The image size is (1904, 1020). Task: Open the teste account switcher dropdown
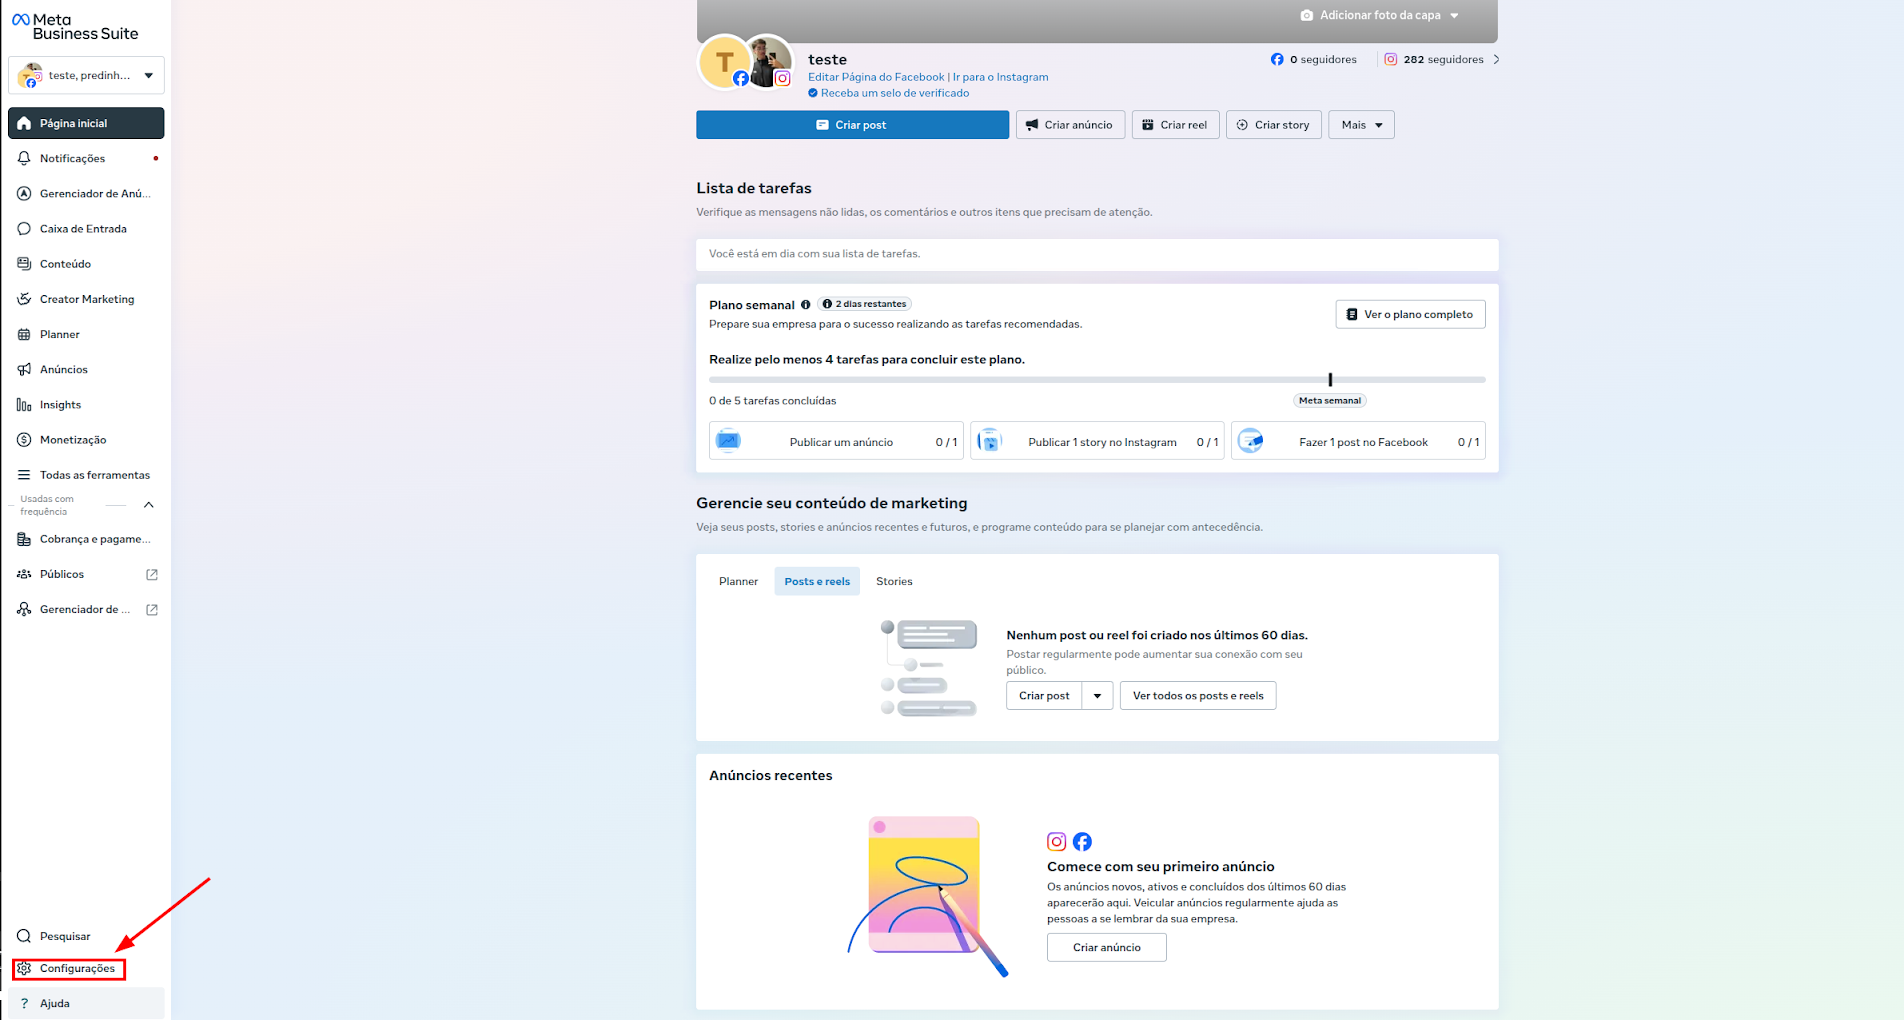tap(86, 75)
